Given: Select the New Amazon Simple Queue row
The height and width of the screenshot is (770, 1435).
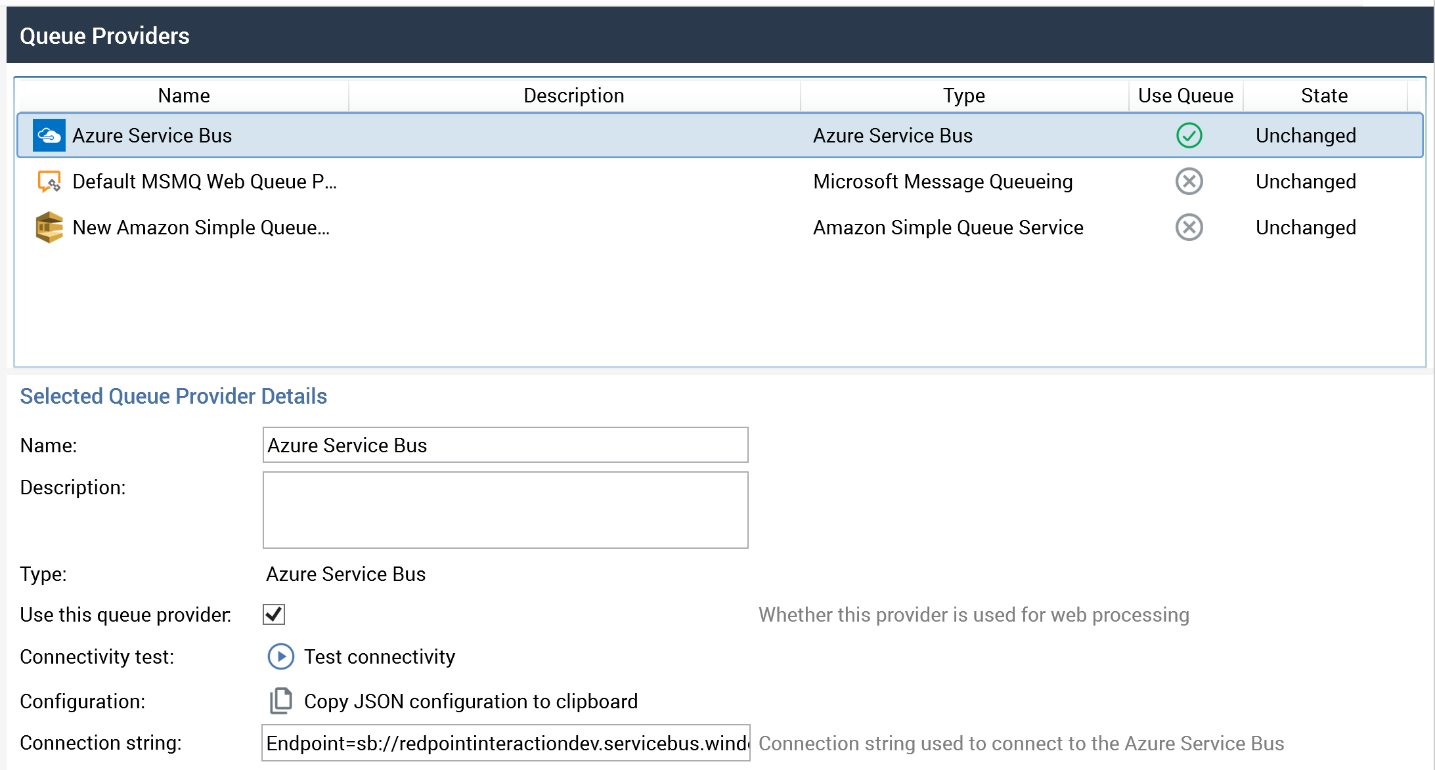Looking at the screenshot, I should click(200, 228).
